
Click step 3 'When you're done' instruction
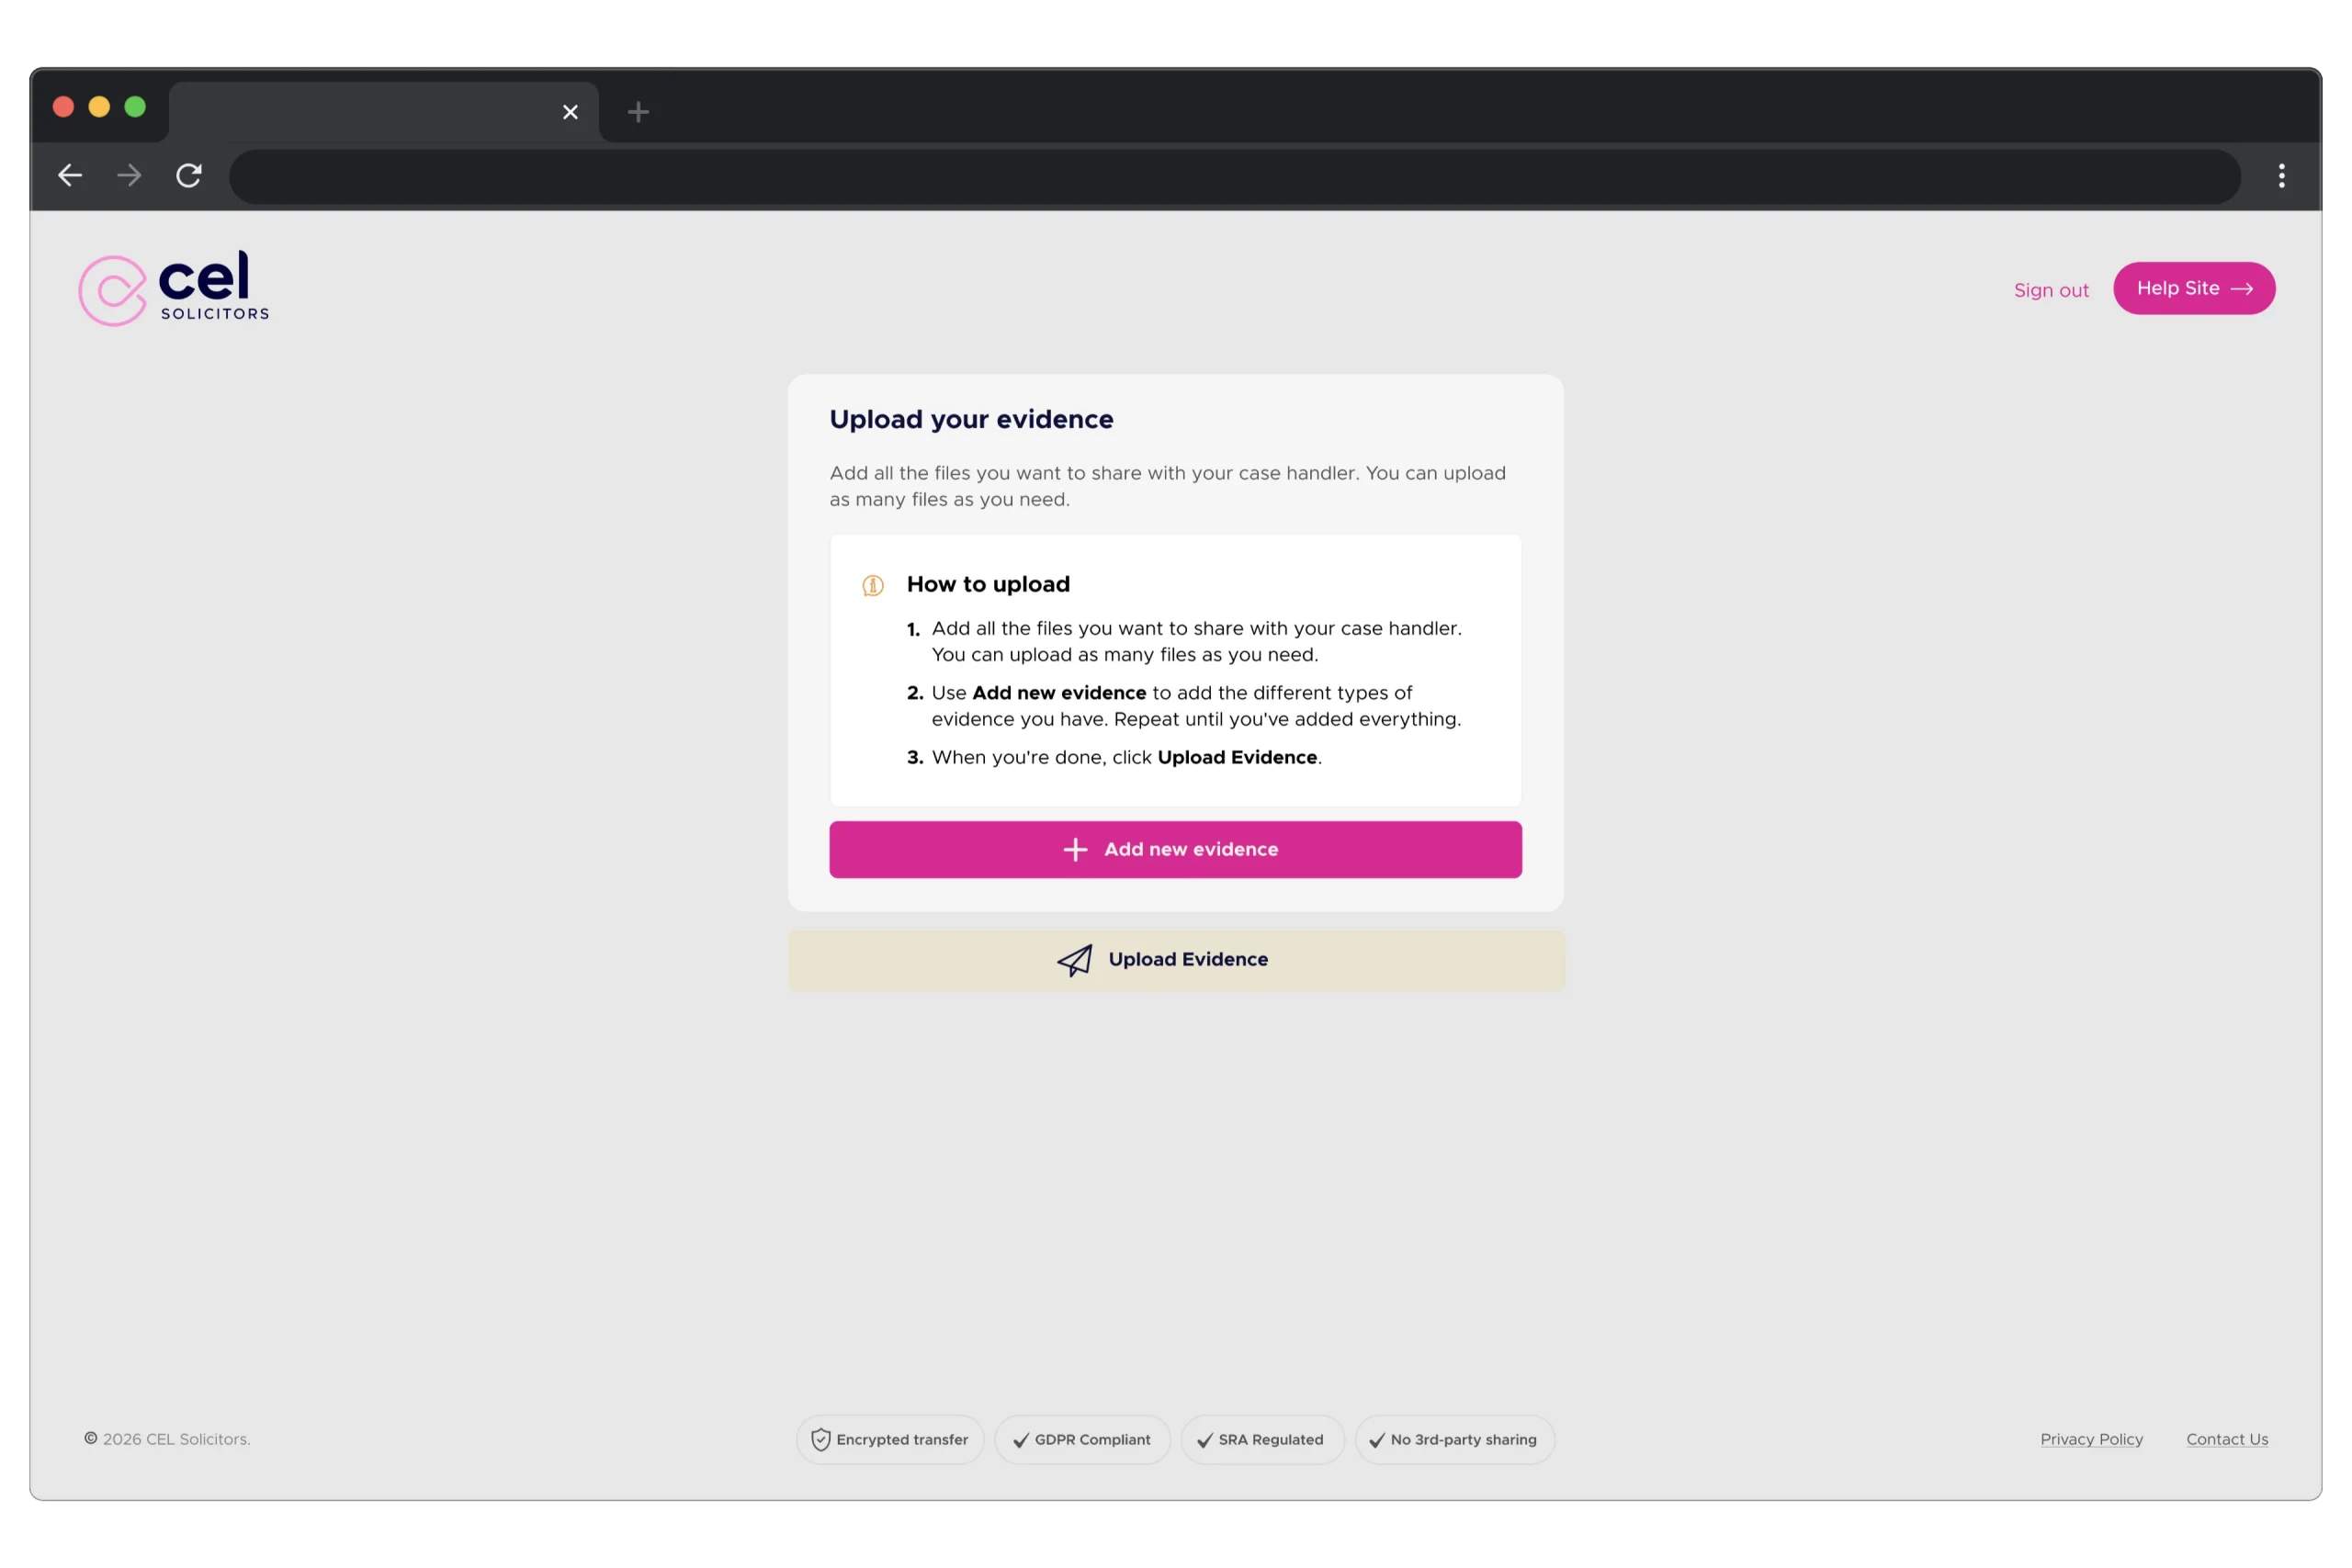tap(1114, 757)
